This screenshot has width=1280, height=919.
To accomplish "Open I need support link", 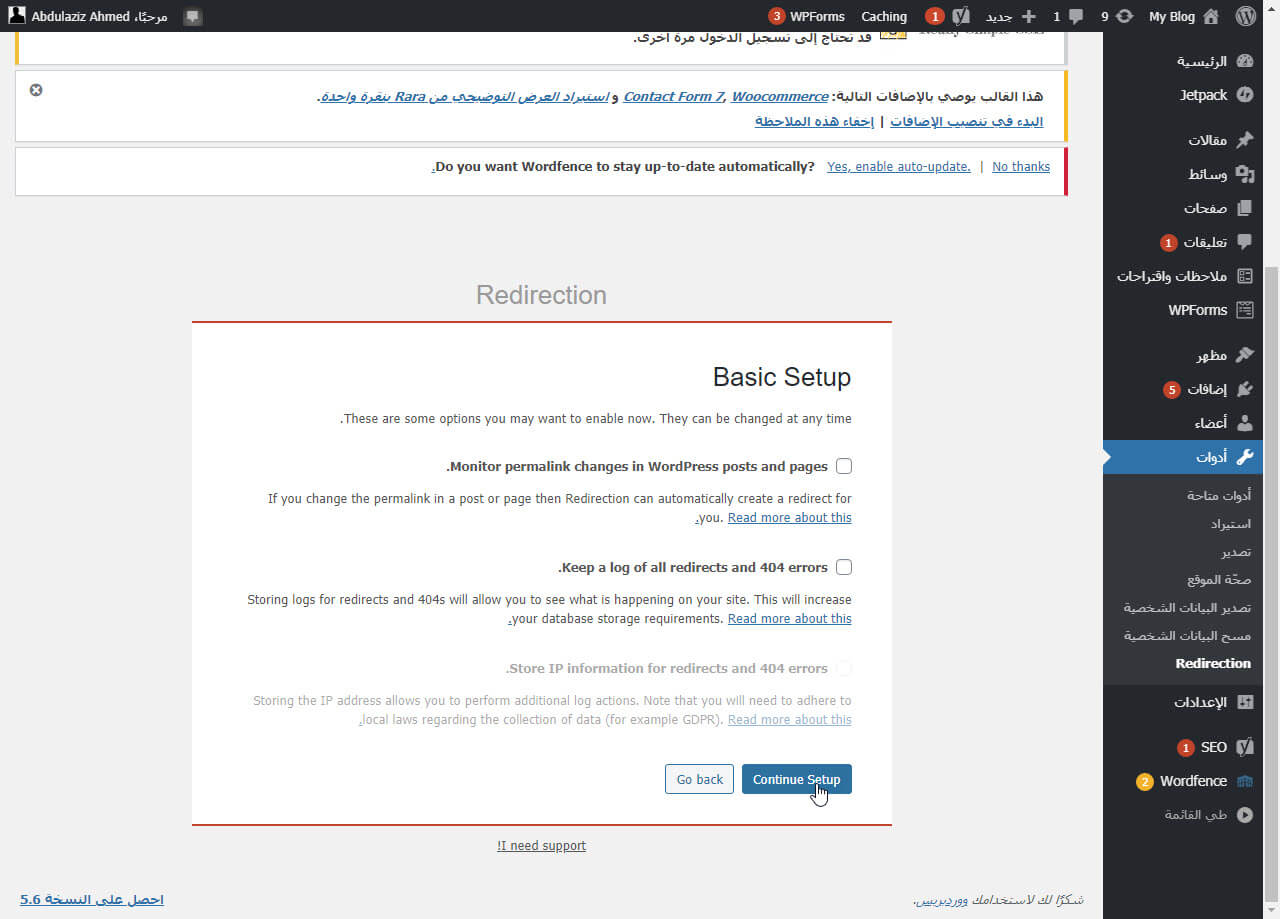I will click(x=541, y=846).
